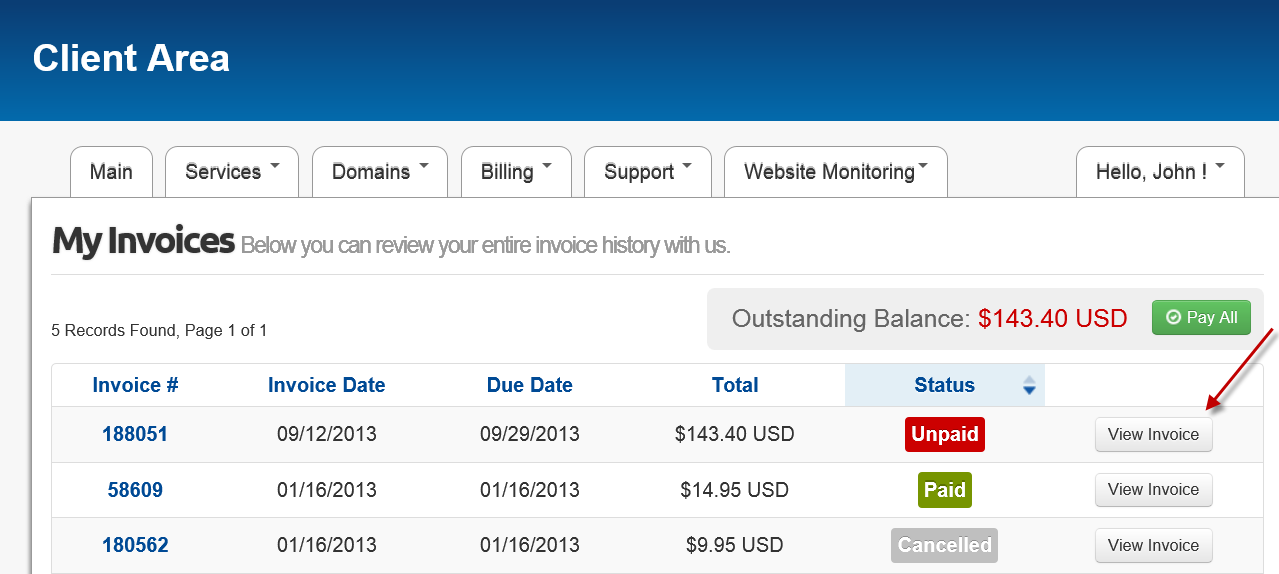Viewport: 1279px width, 574px height.
Task: Open the Billing dropdown menu
Action: (516, 172)
